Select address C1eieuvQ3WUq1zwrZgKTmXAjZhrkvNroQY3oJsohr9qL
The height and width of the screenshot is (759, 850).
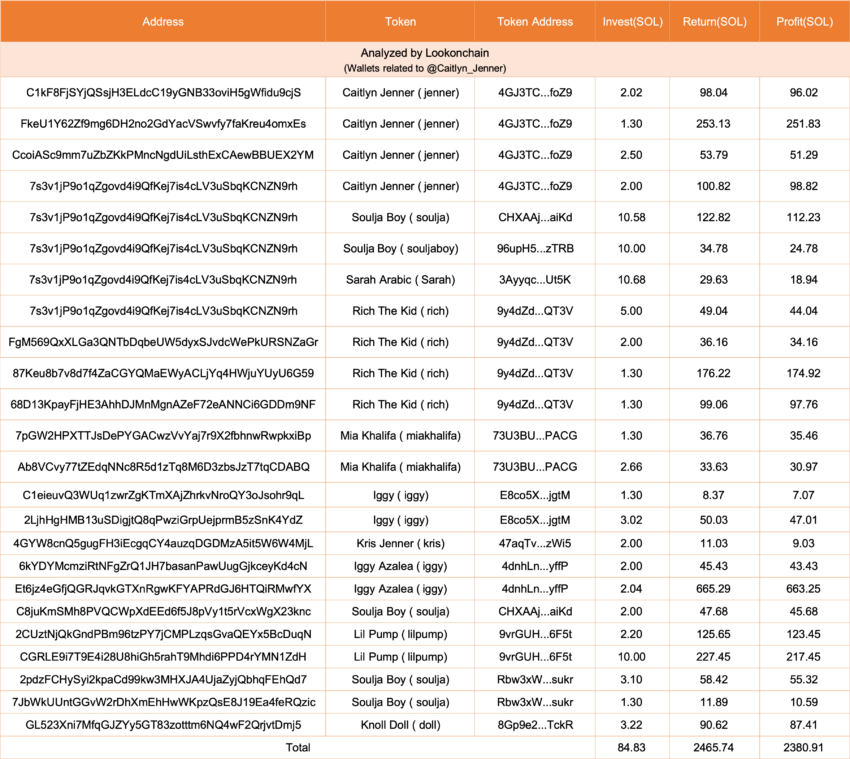[x=163, y=495]
